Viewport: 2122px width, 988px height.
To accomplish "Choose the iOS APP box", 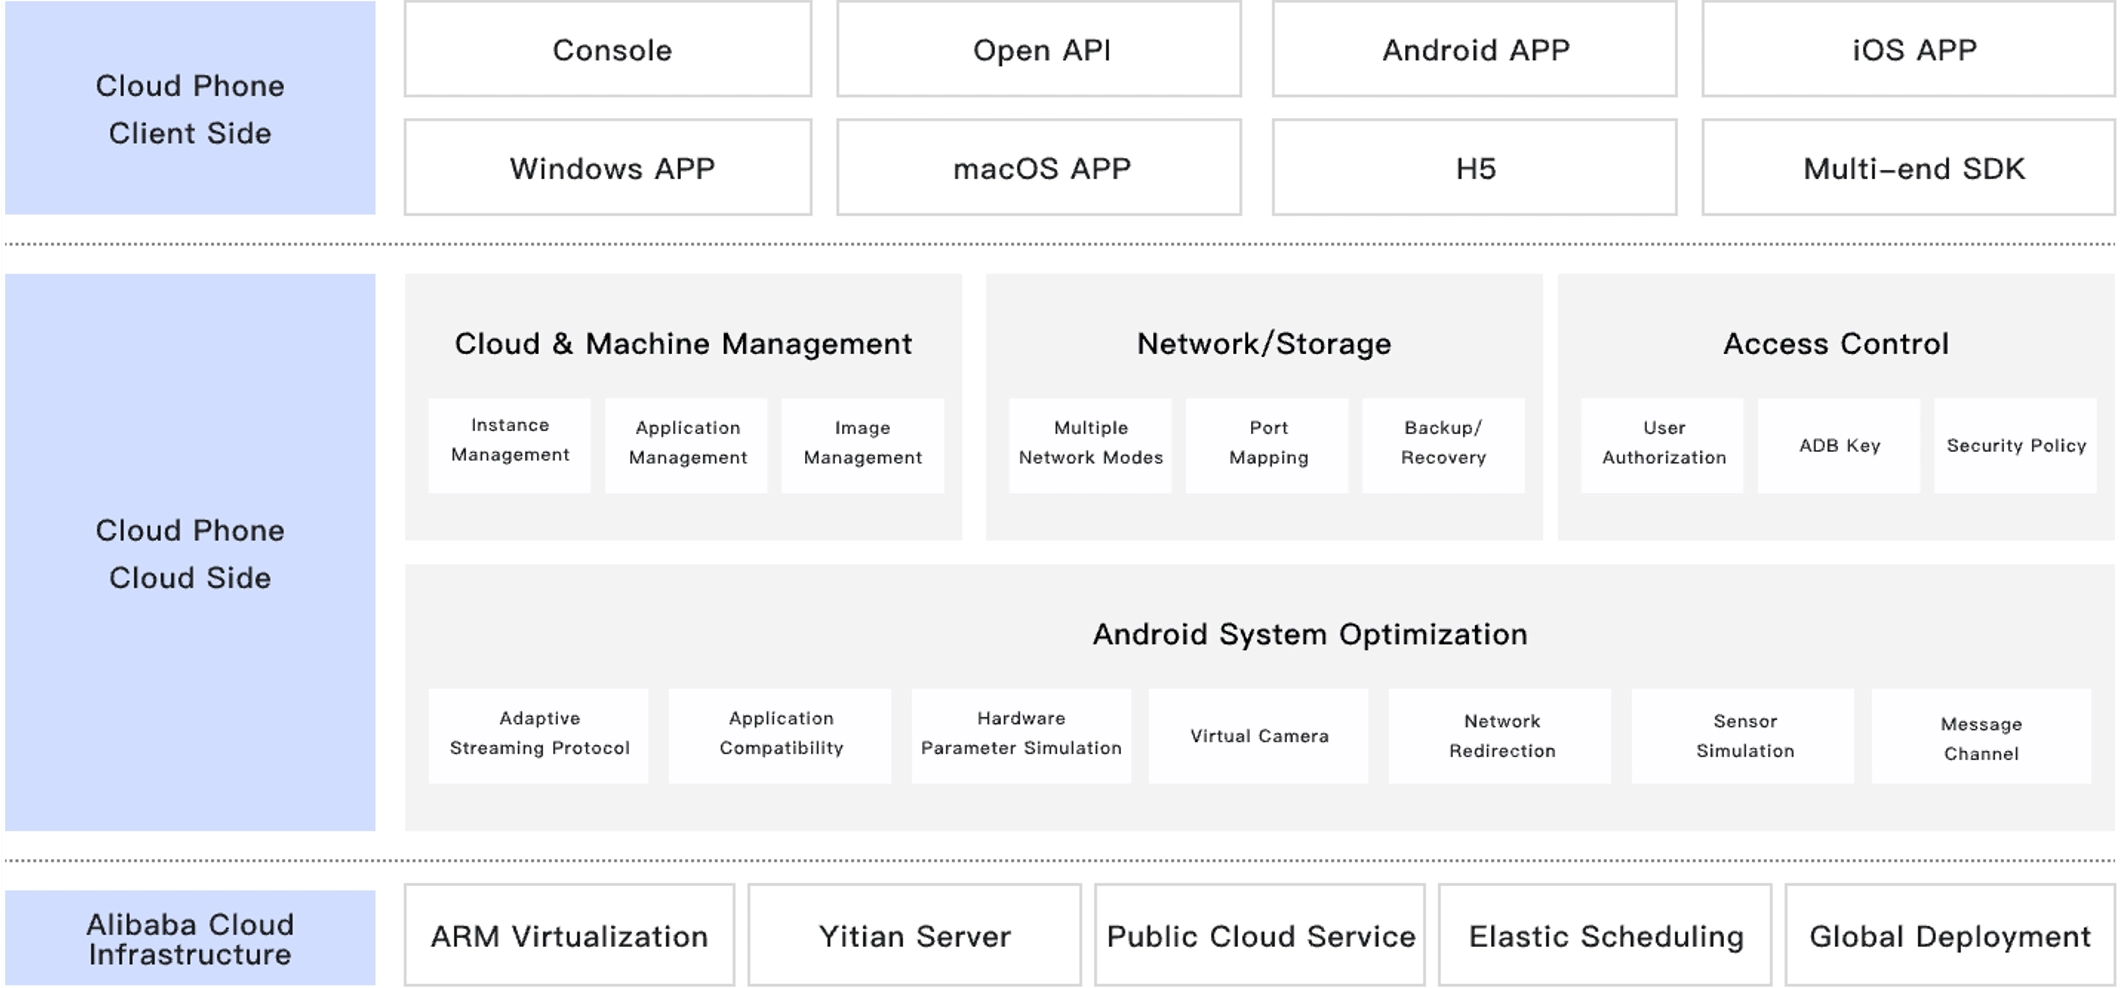I will [x=1908, y=50].
